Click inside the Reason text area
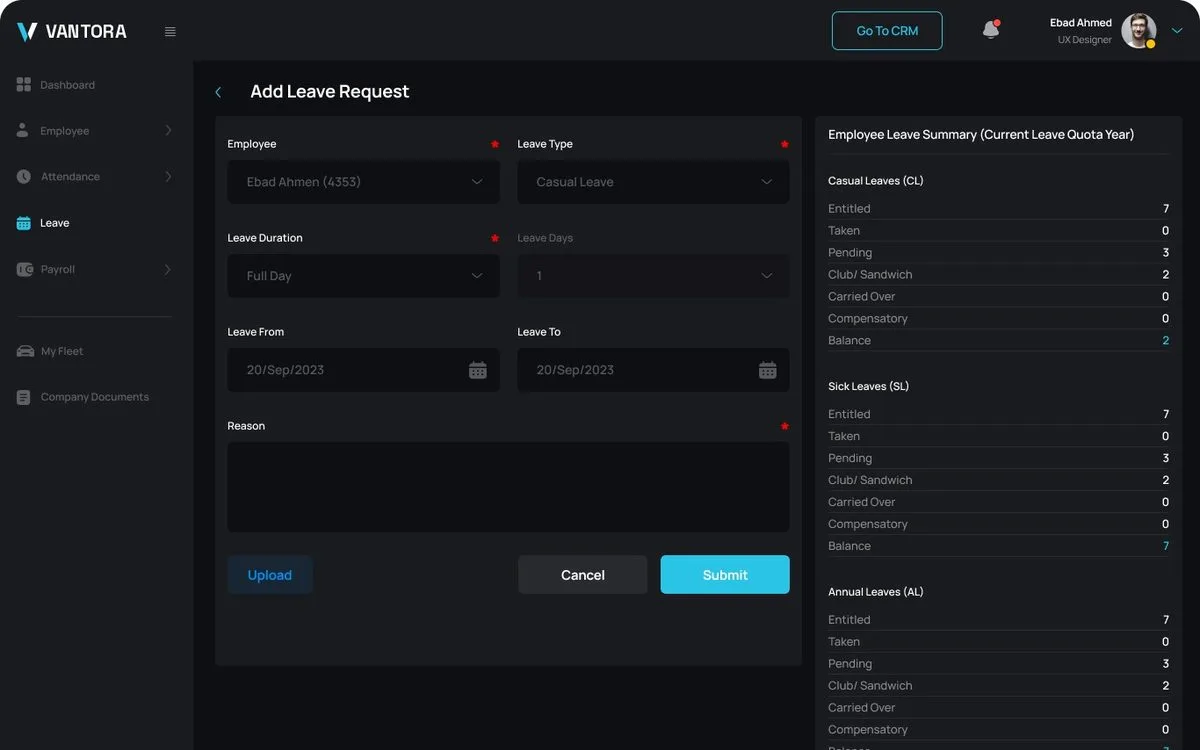 point(508,487)
